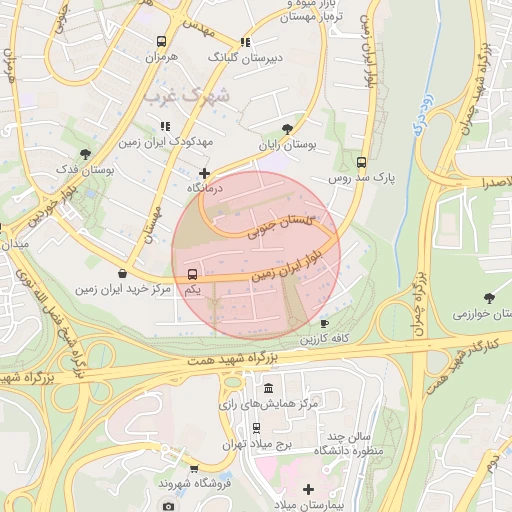
Task: Click the Khwarizmi park tree icon
Action: tap(489, 298)
